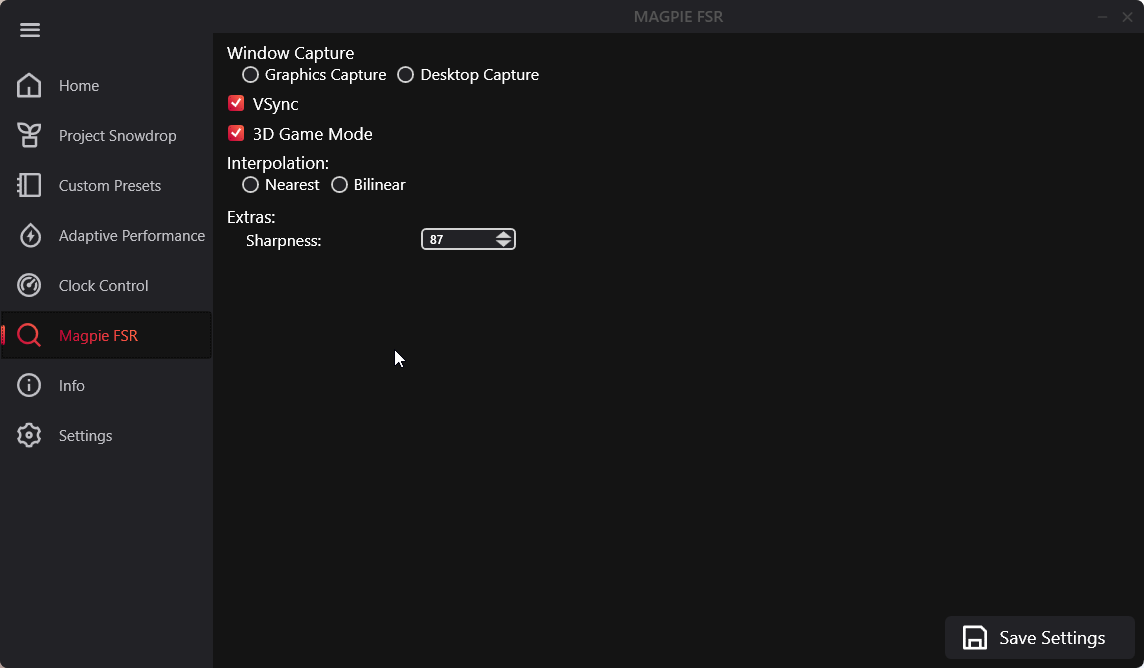Click the Custom Presets notebook icon
Screen dimensions: 1144x668
(29, 185)
